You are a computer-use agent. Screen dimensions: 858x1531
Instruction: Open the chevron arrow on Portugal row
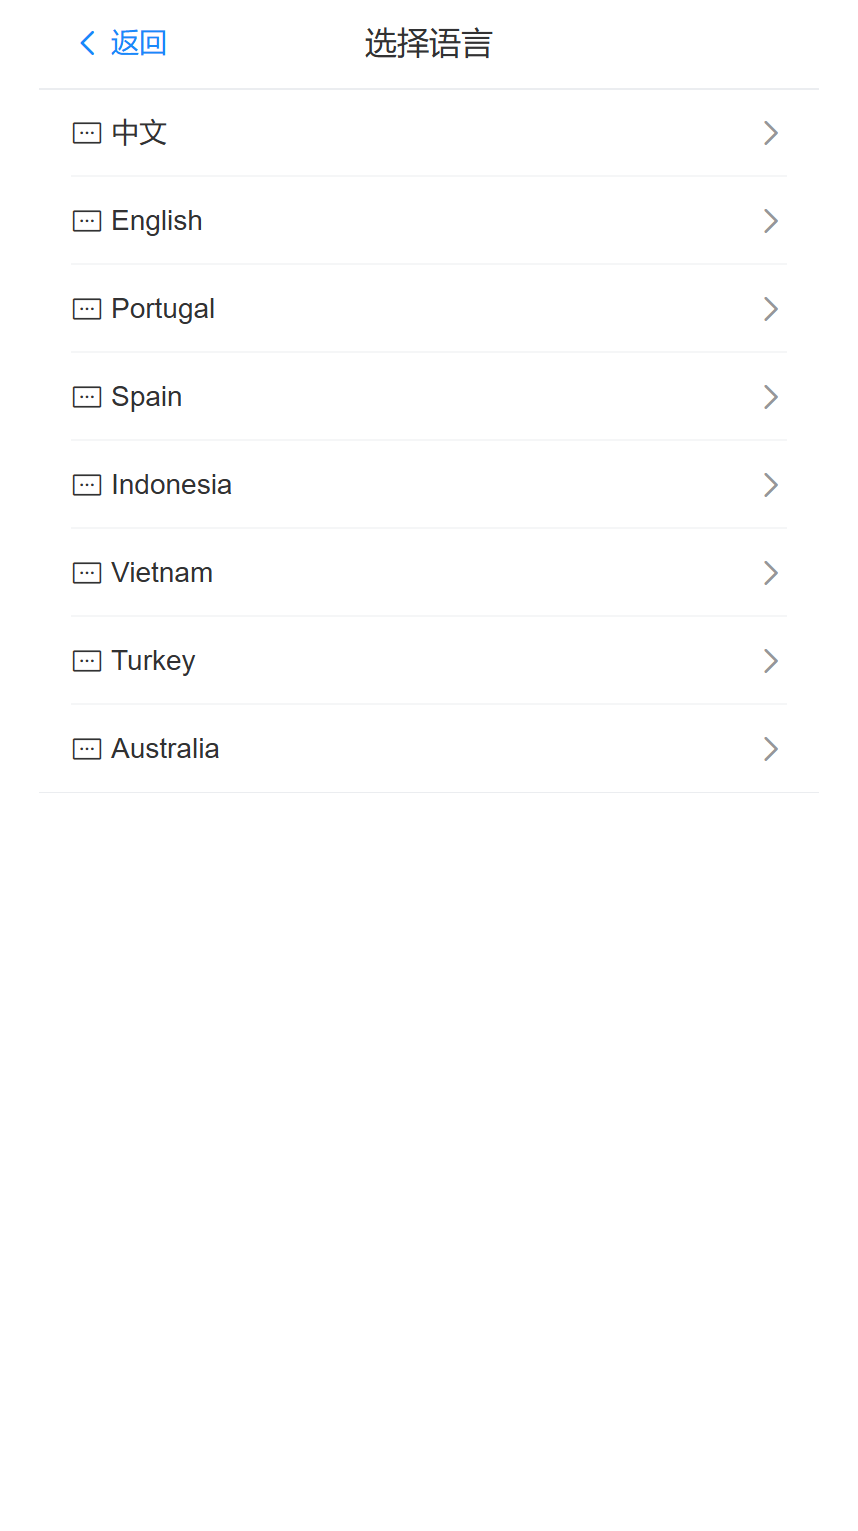pos(770,309)
